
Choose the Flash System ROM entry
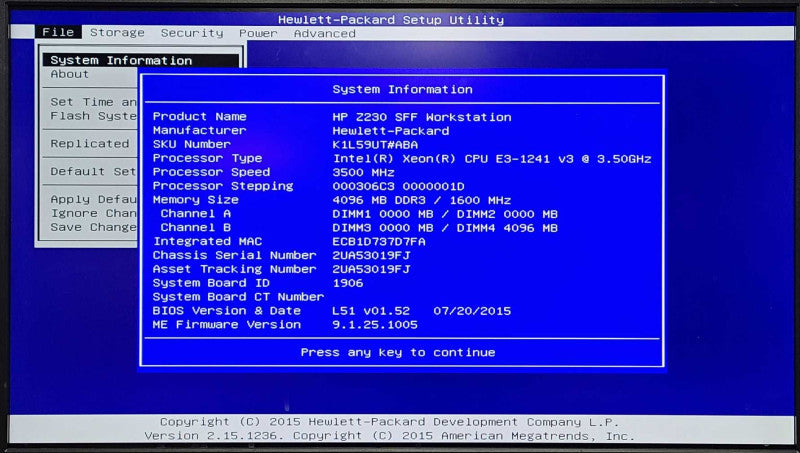click(x=93, y=116)
